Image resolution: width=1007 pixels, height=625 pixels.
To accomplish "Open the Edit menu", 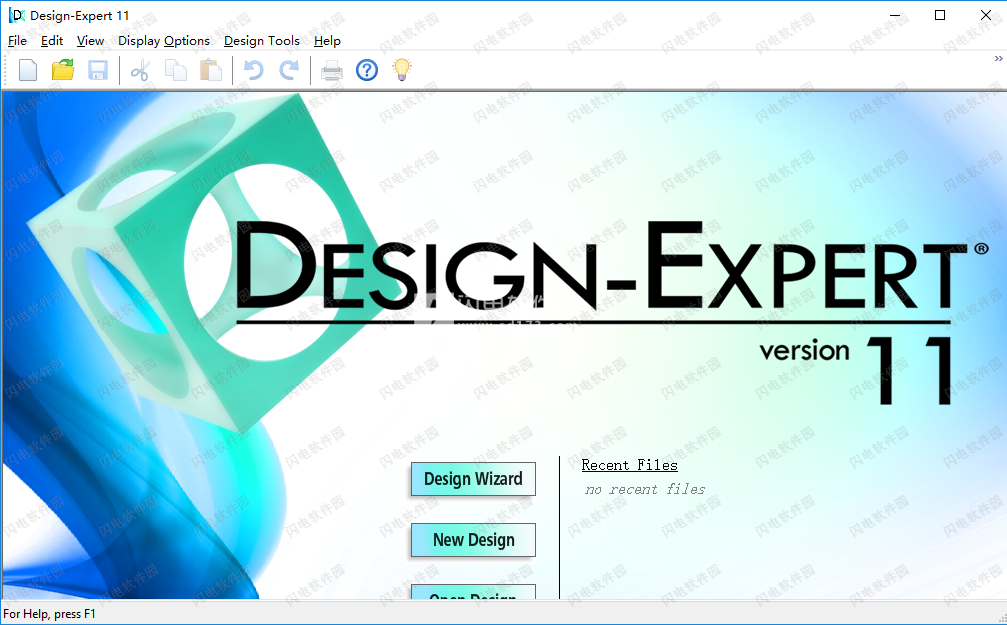I will point(52,41).
